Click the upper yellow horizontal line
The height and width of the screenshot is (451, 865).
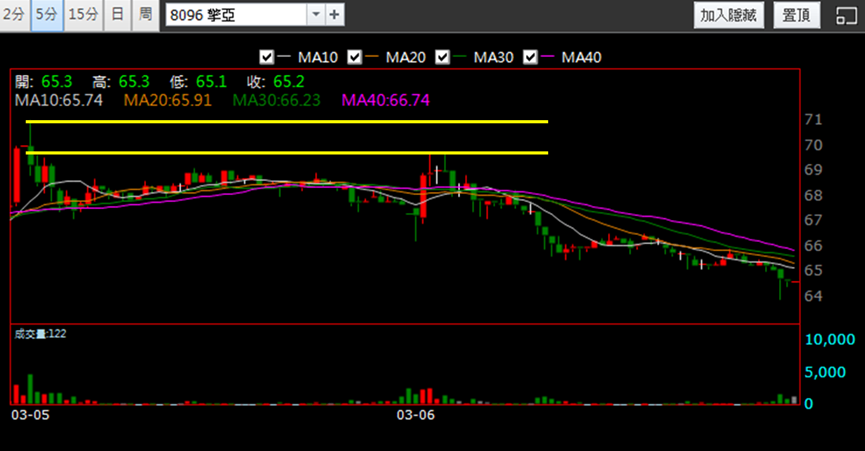287,121
